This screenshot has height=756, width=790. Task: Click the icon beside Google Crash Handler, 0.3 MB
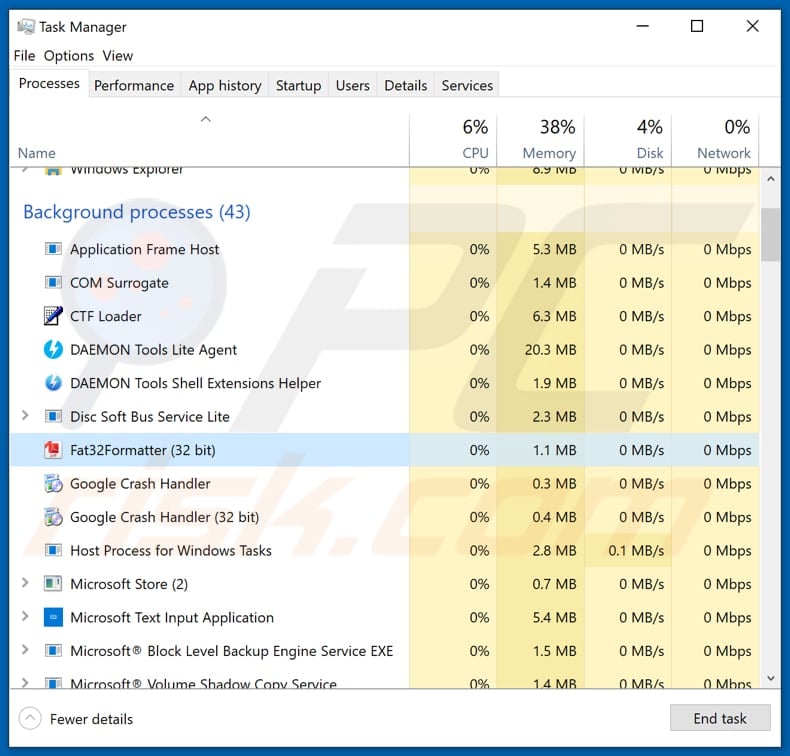[53, 484]
